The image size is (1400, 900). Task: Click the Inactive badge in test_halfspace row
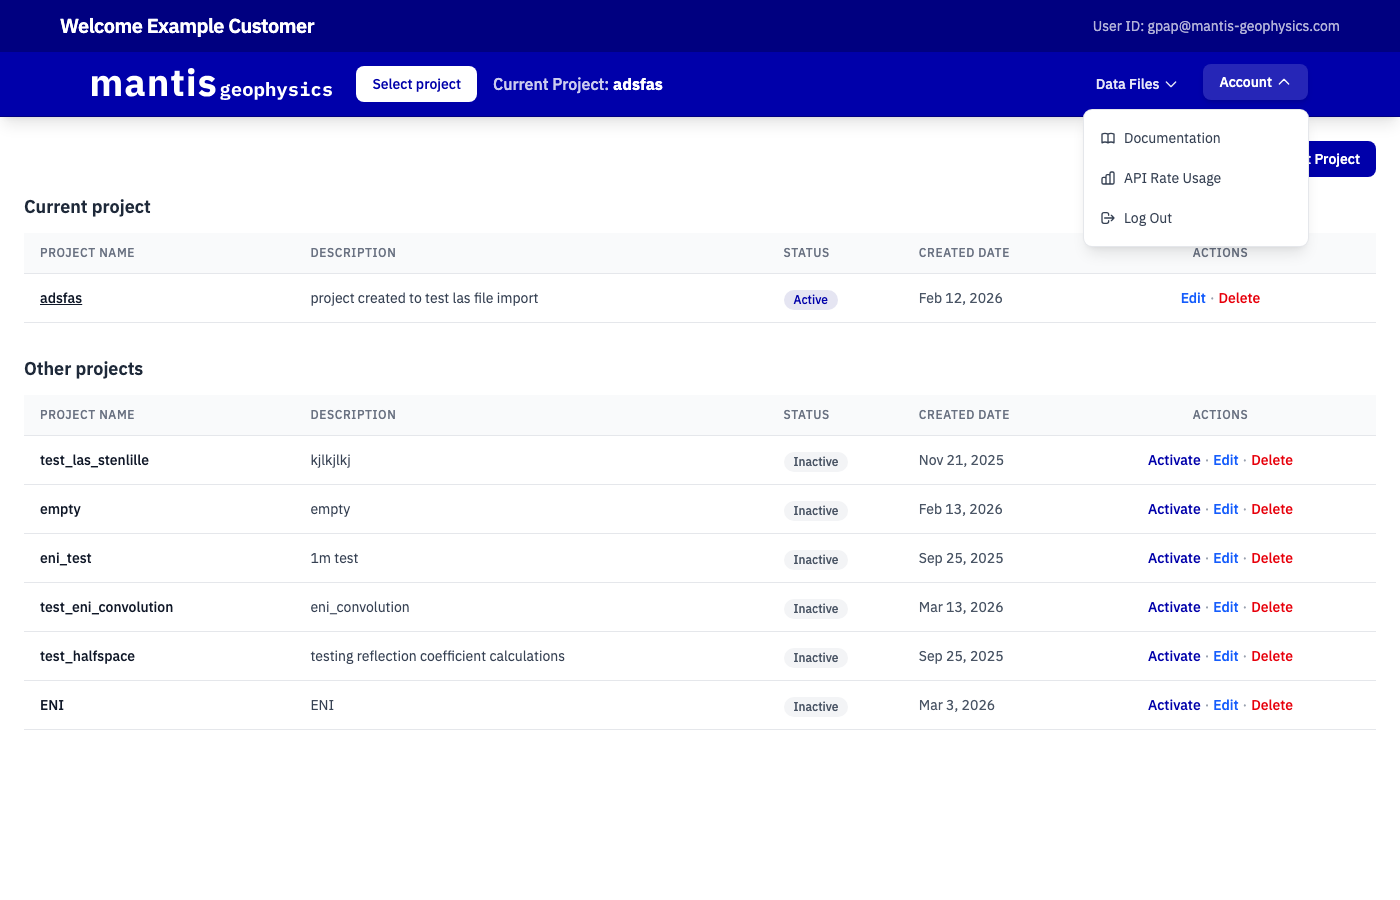(815, 658)
